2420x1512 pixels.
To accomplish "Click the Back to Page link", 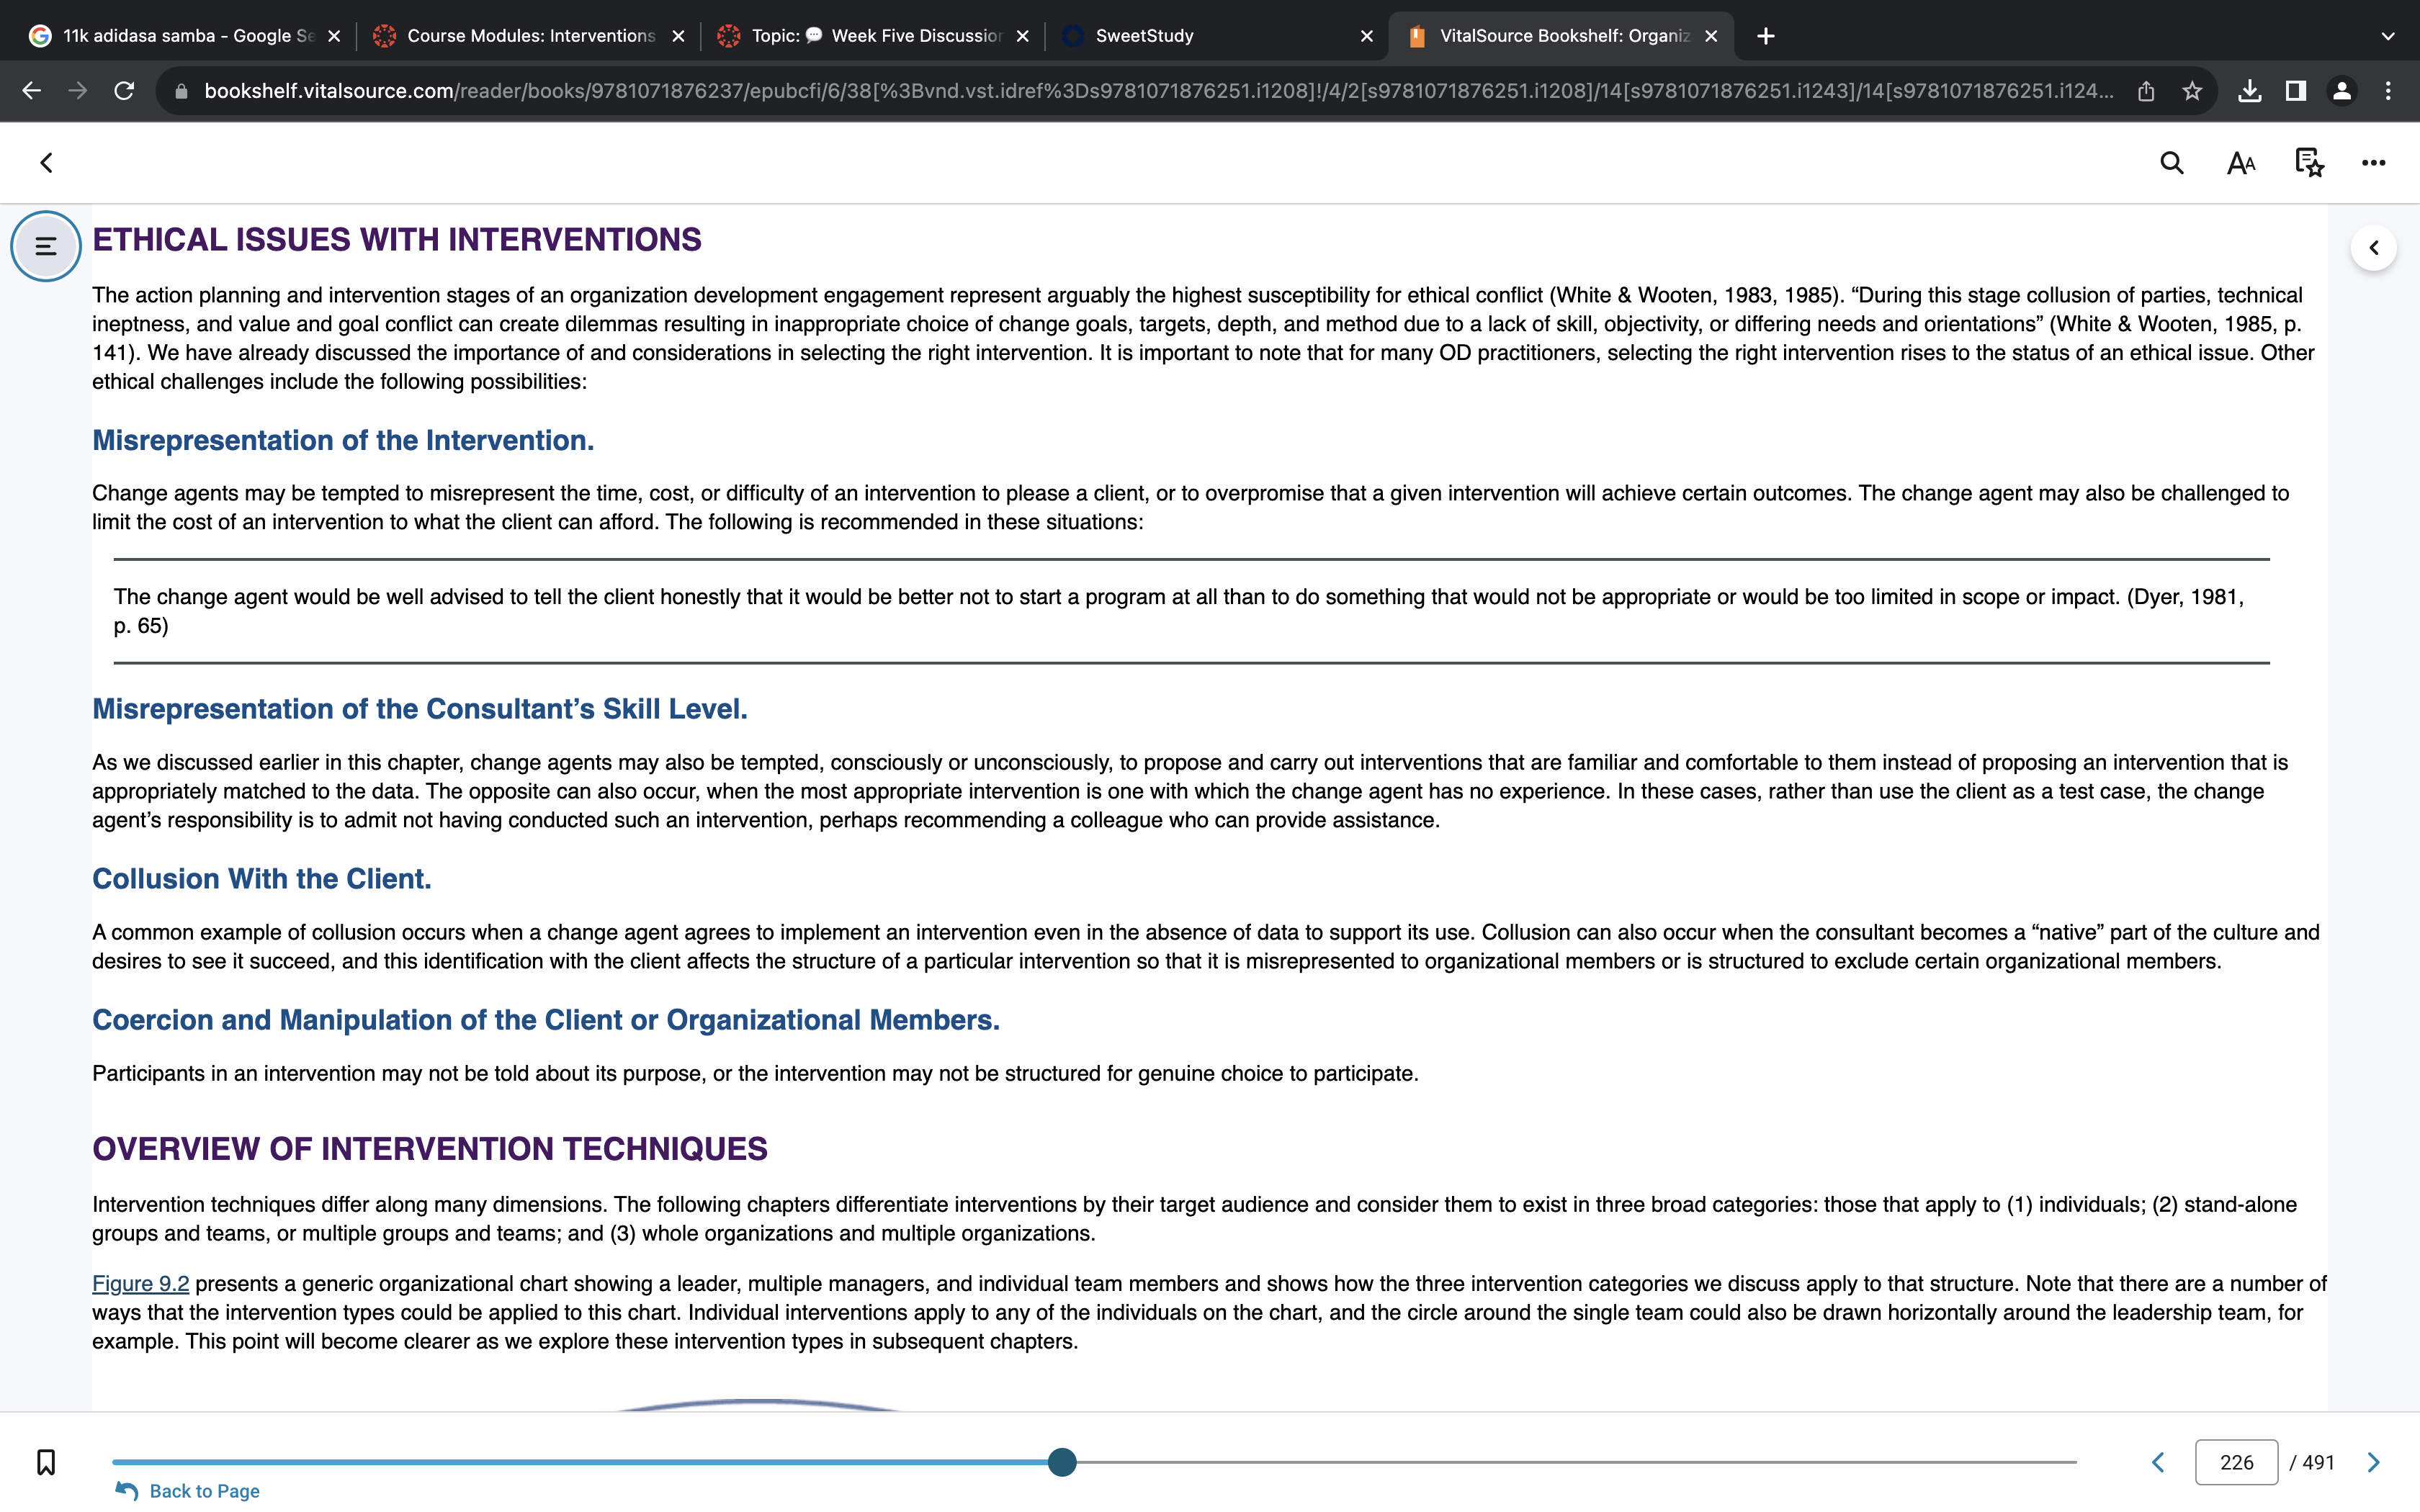I will [188, 1491].
